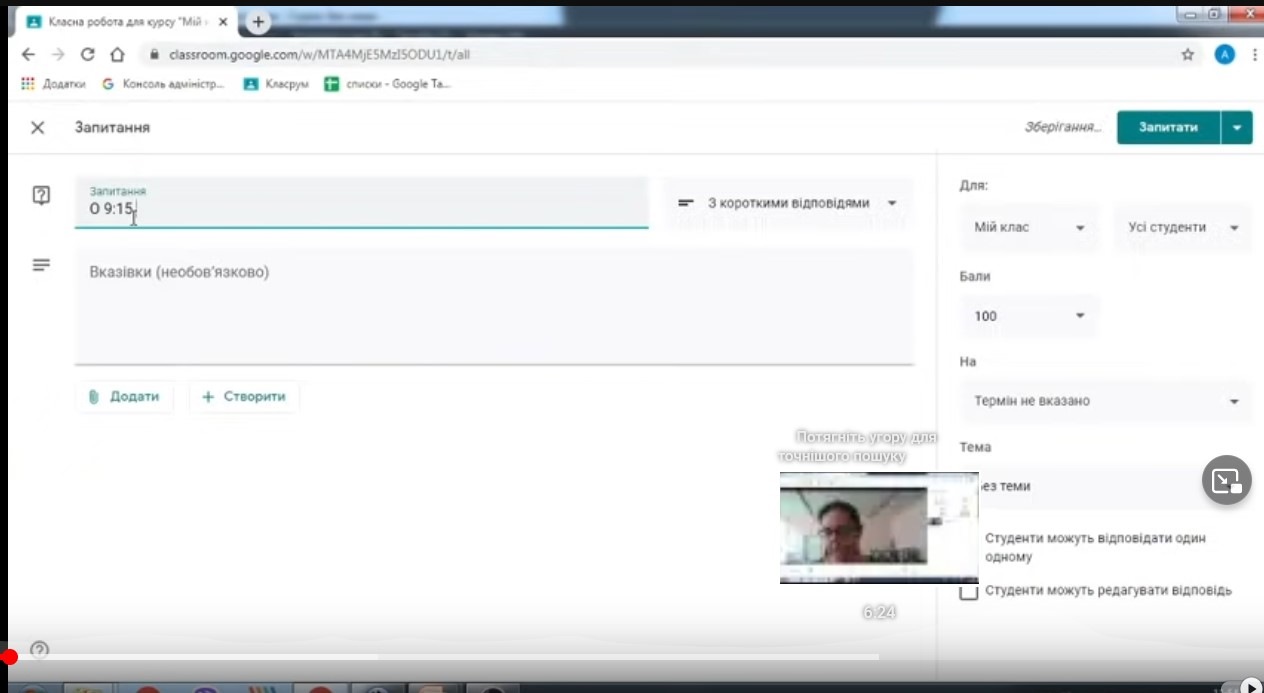Go back with the browser back arrow
The height and width of the screenshot is (693, 1264).
click(x=28, y=55)
